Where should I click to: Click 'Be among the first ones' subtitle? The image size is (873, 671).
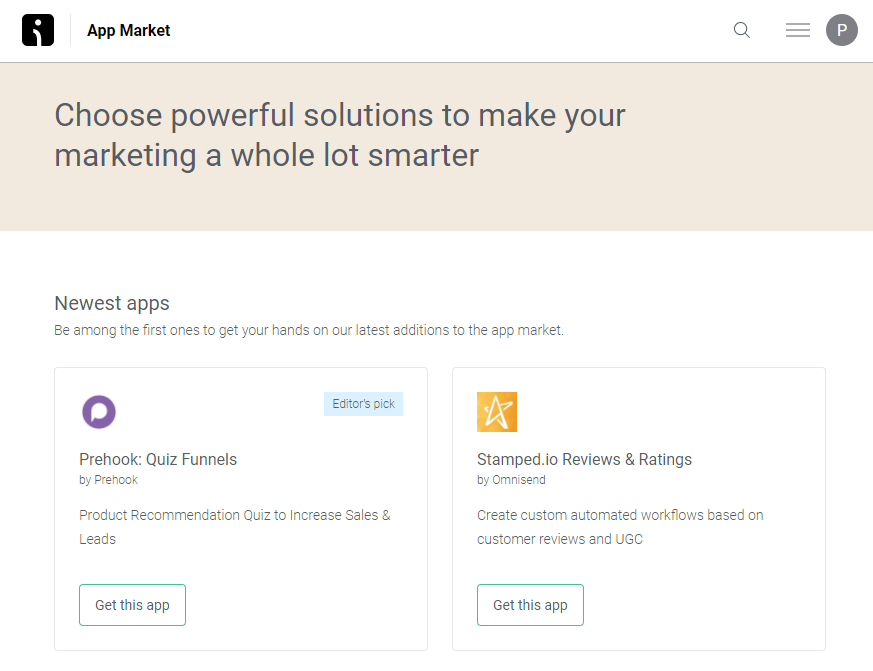pyautogui.click(x=309, y=330)
